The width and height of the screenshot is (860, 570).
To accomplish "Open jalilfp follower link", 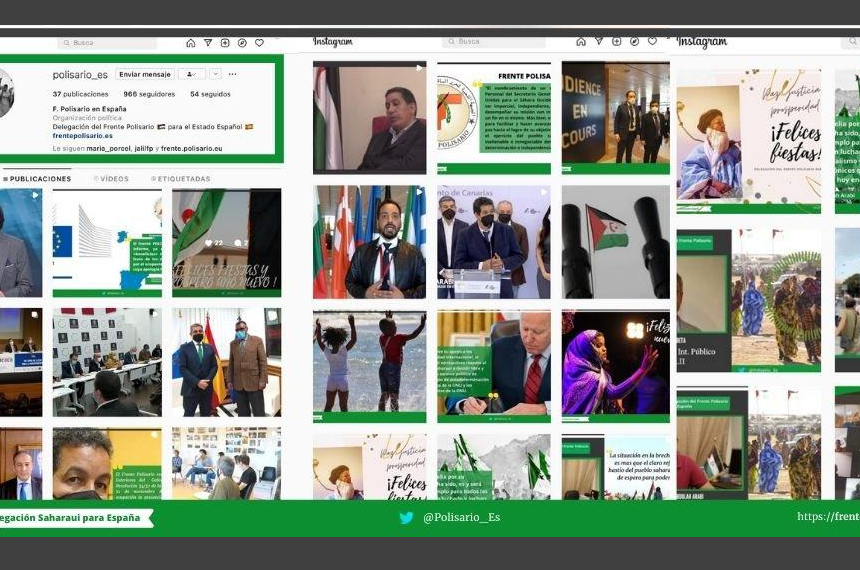I will (144, 149).
